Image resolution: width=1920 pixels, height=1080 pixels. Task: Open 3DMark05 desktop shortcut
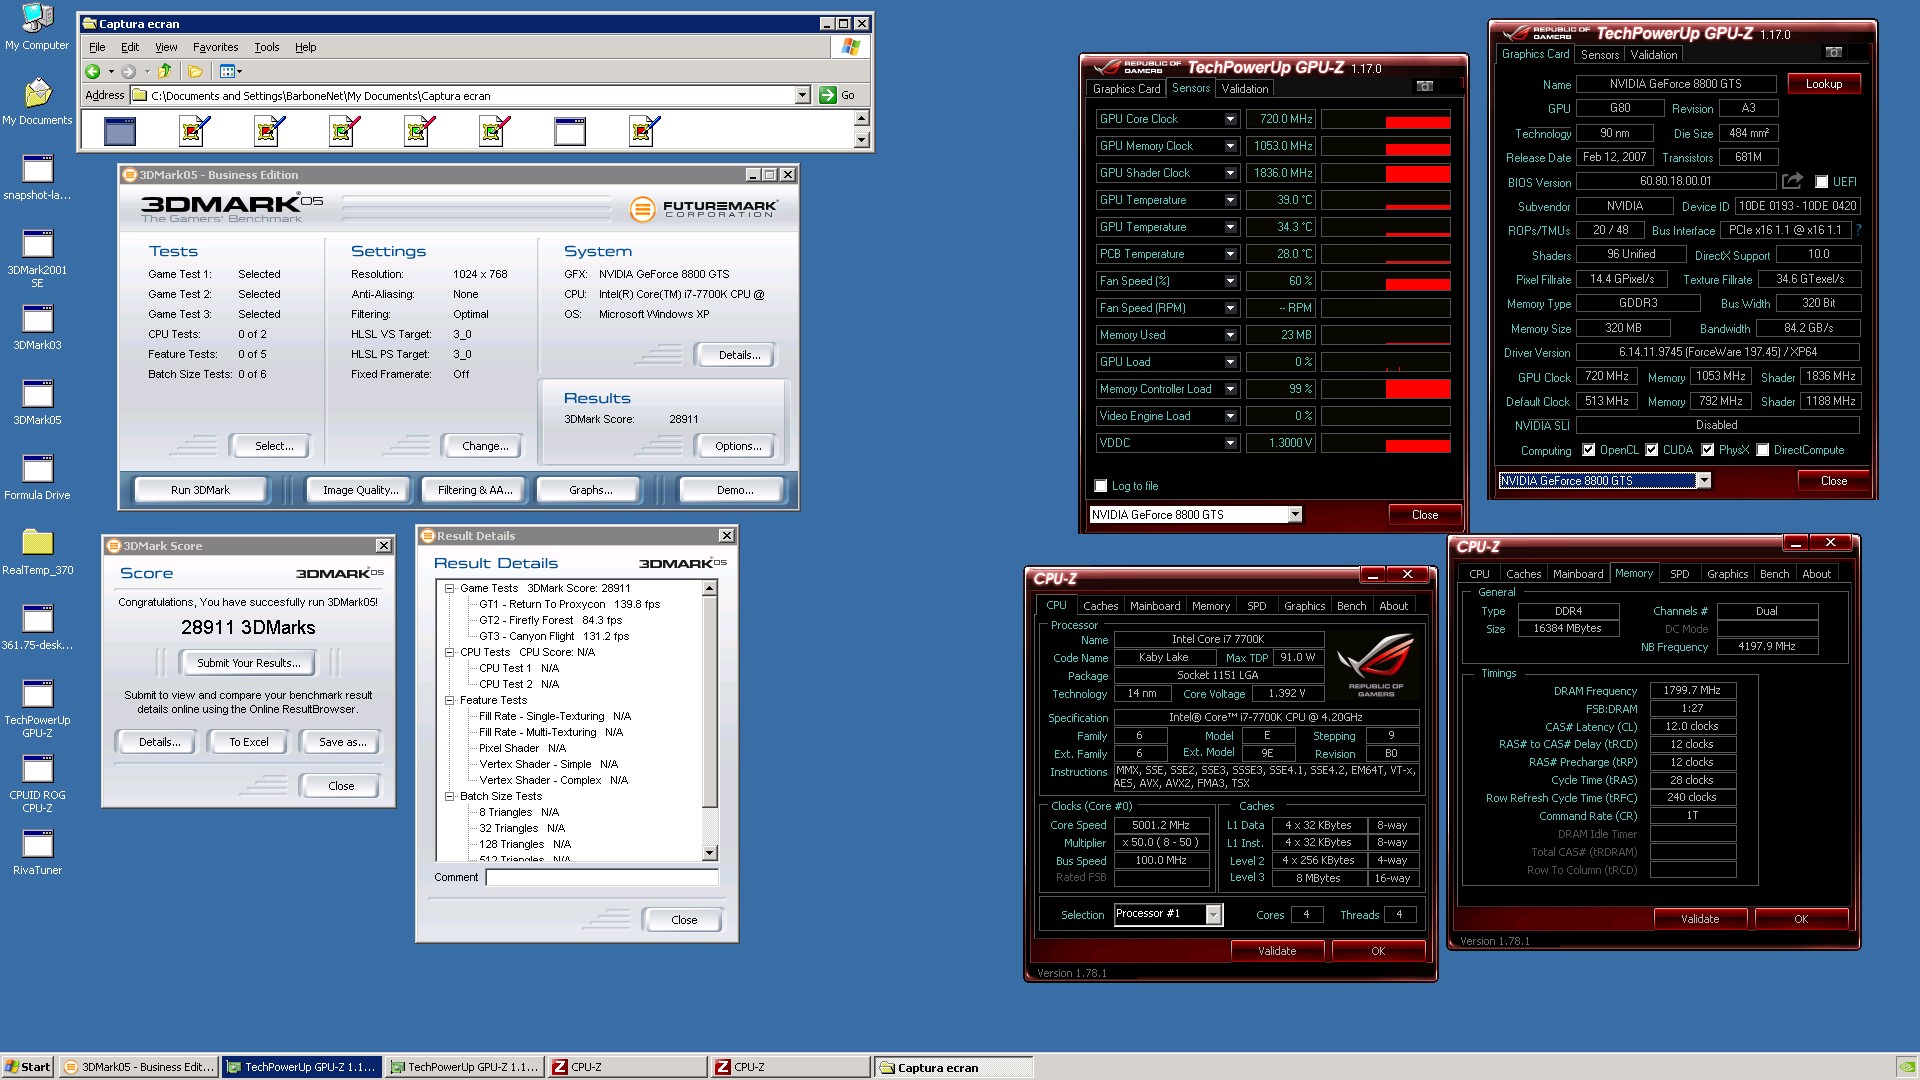coord(37,402)
